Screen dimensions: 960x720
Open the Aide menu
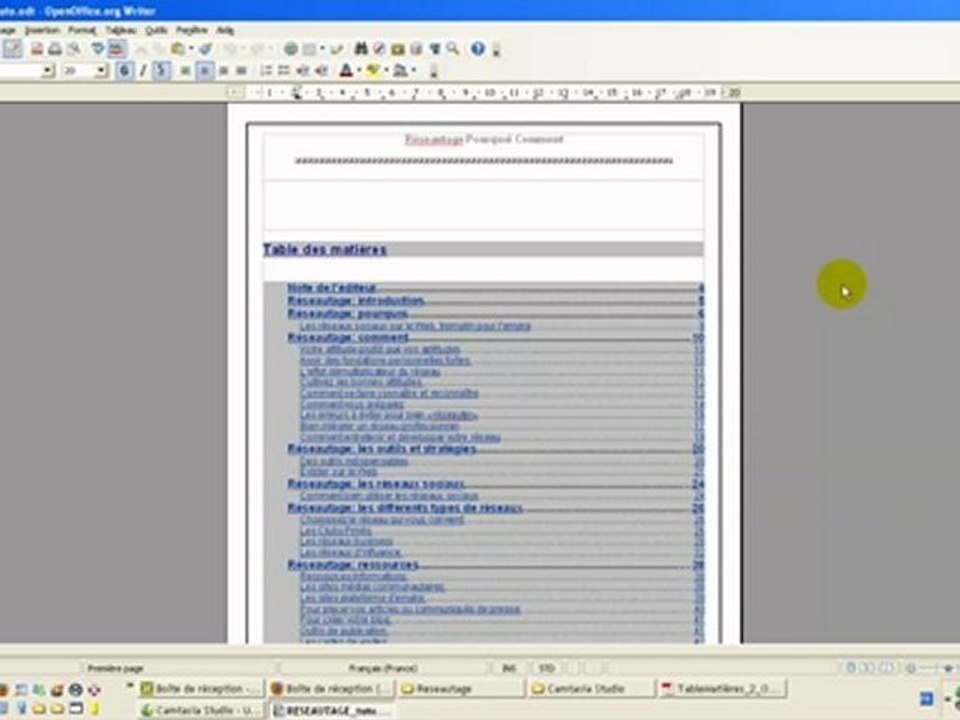(225, 30)
